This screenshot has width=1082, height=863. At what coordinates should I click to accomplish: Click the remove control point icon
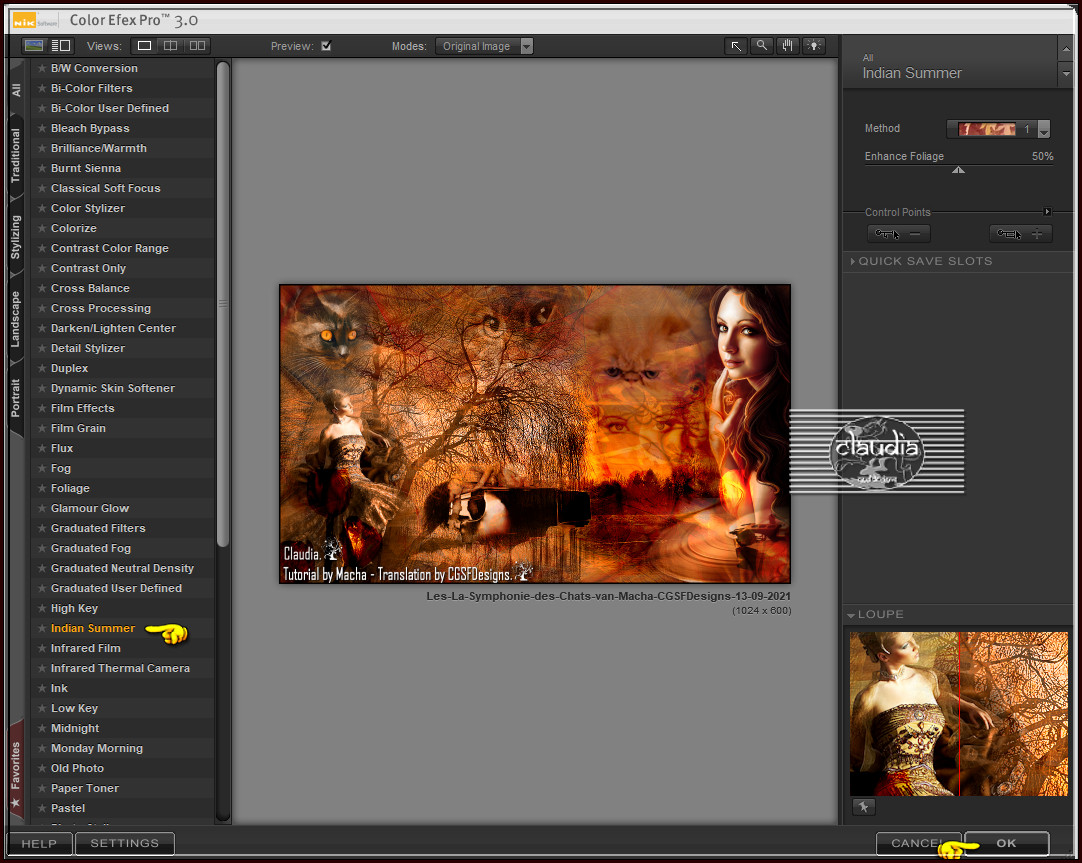[x=898, y=234]
